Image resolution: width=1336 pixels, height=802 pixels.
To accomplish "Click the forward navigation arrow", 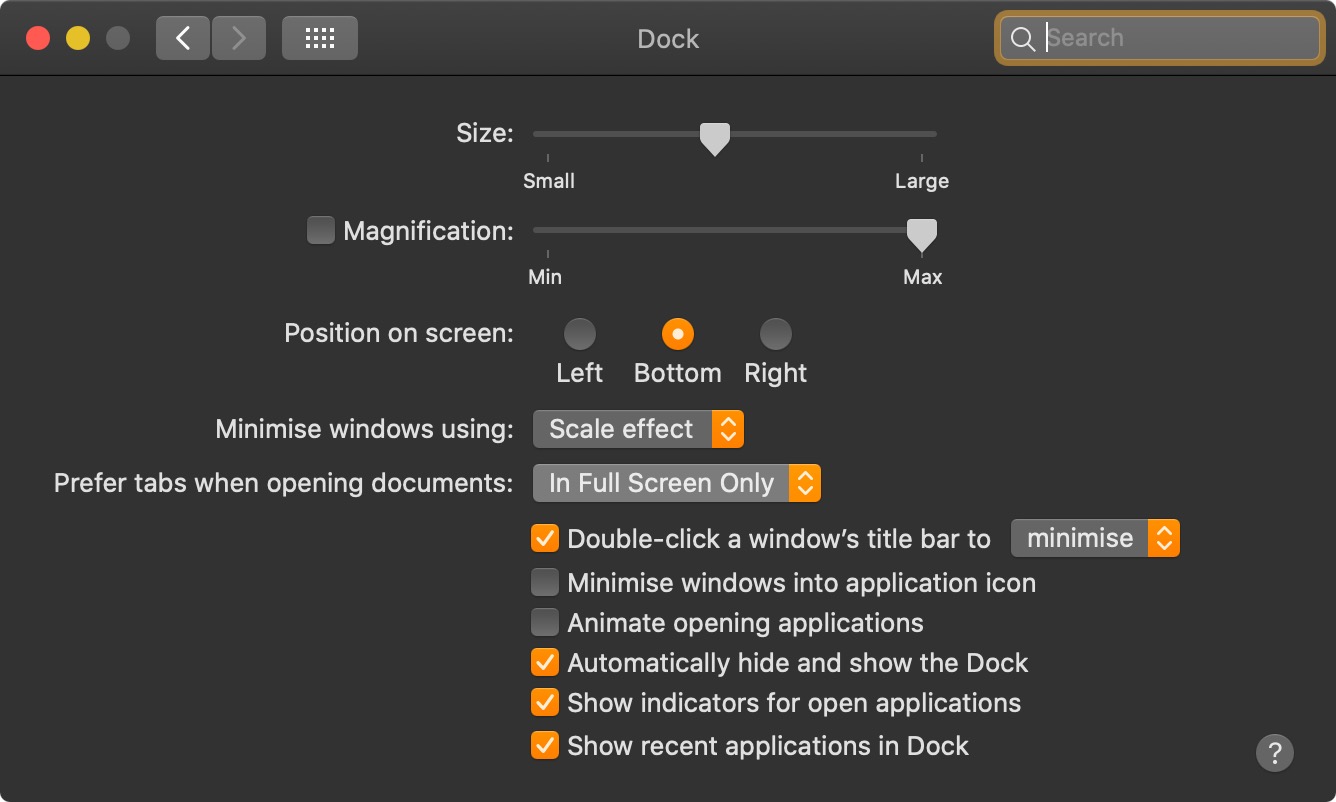I will coord(238,39).
